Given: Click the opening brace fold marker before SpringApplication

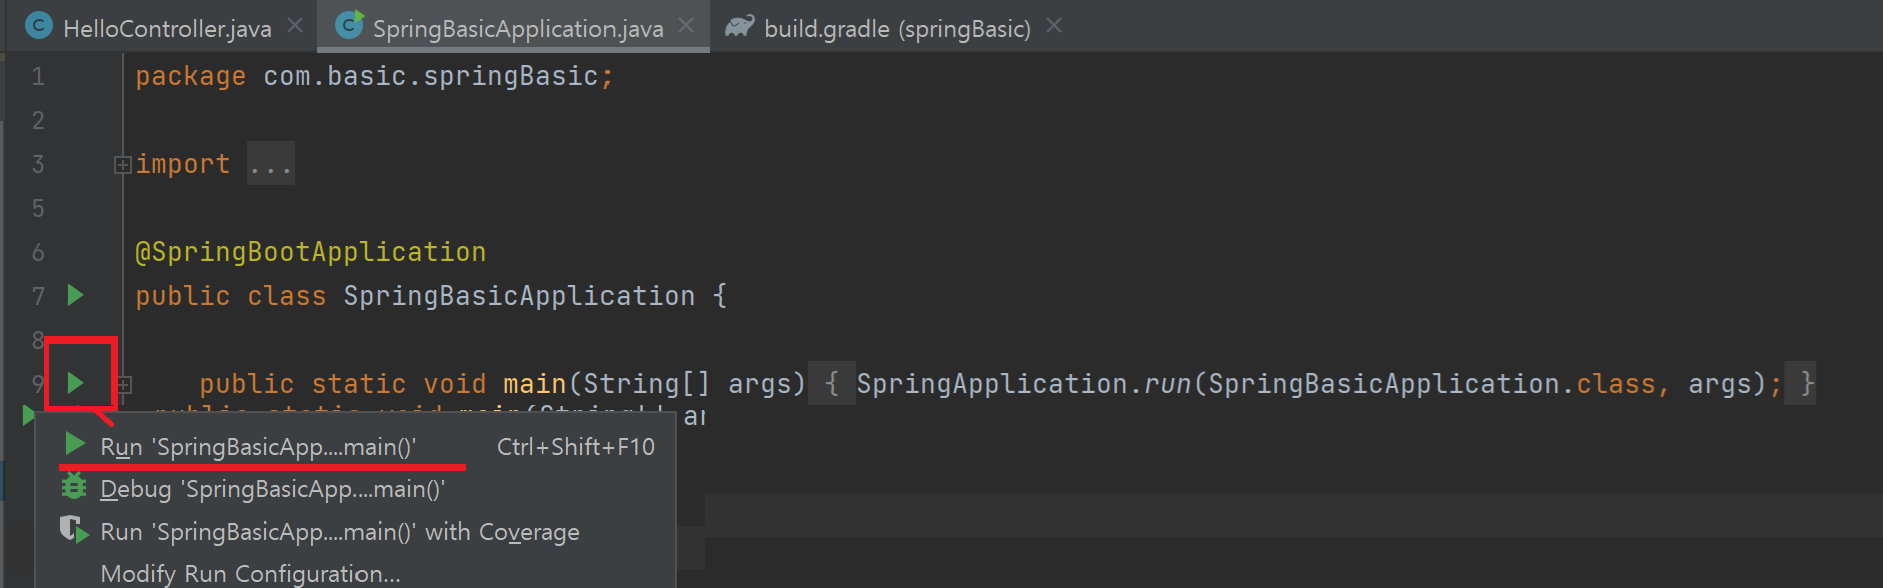Looking at the screenshot, I should (832, 384).
